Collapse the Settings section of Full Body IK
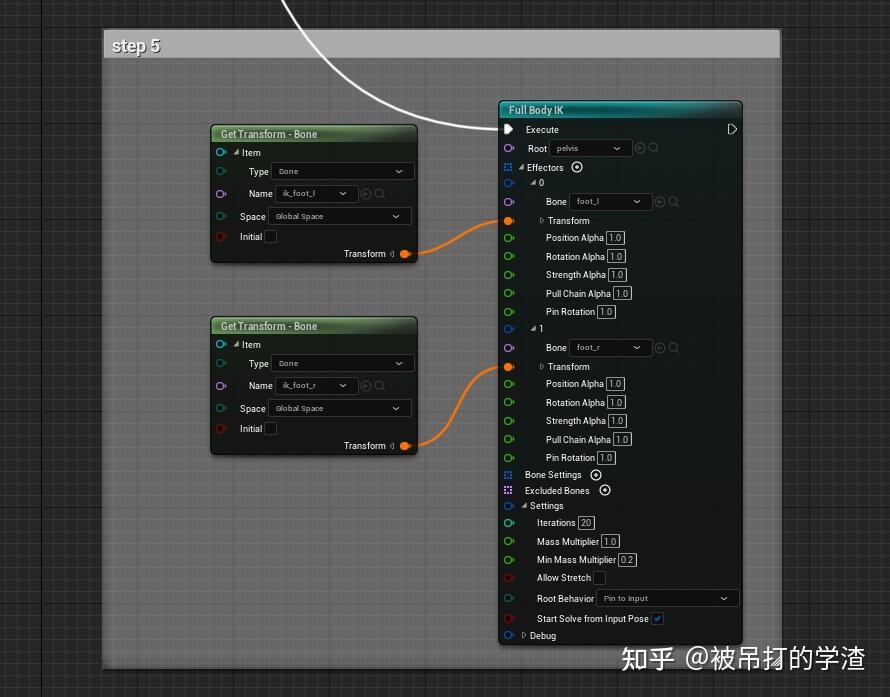The width and height of the screenshot is (890, 697). pos(524,505)
